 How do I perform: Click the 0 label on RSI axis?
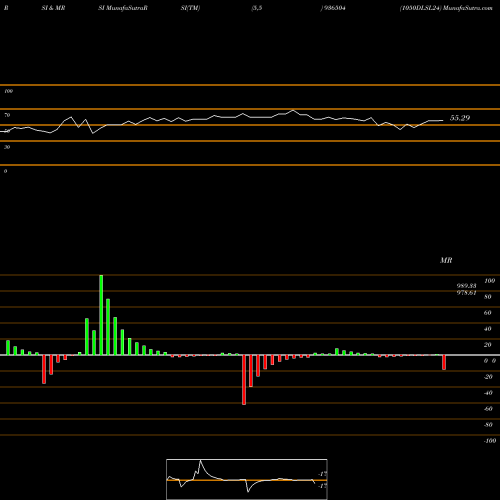click(x=5, y=171)
